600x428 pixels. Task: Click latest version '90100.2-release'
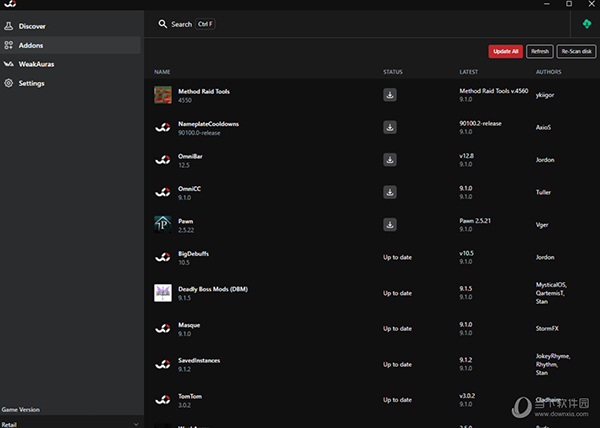480,124
